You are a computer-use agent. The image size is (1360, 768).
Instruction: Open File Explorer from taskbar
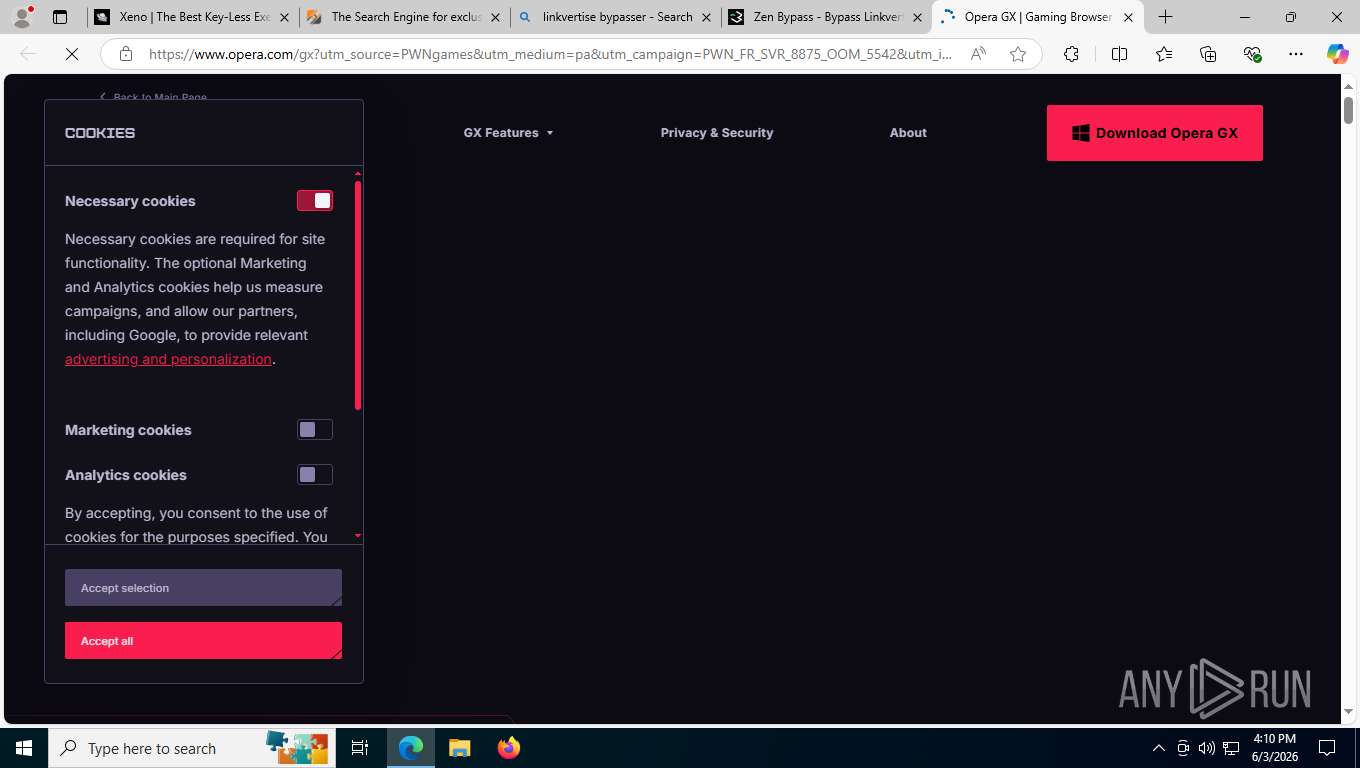point(459,748)
